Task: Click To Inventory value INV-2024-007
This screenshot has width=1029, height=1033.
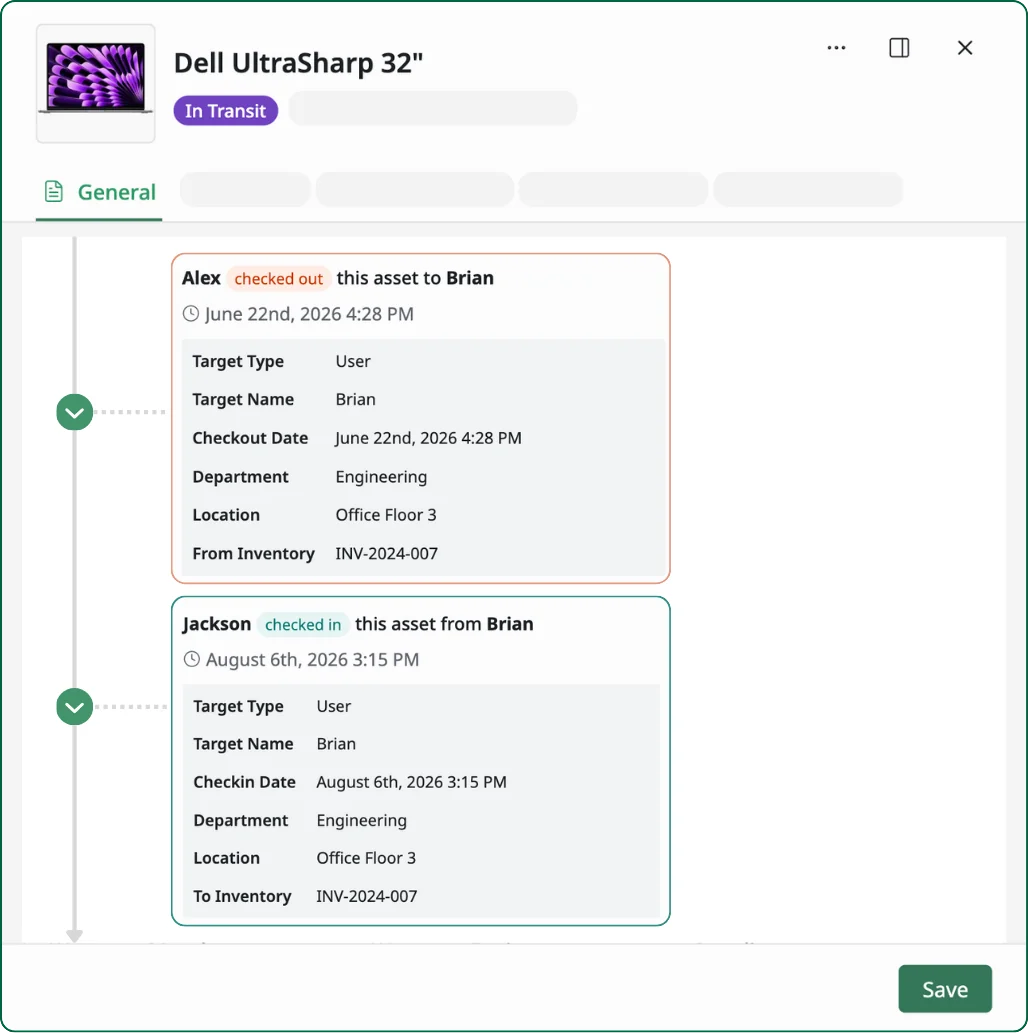Action: point(366,896)
